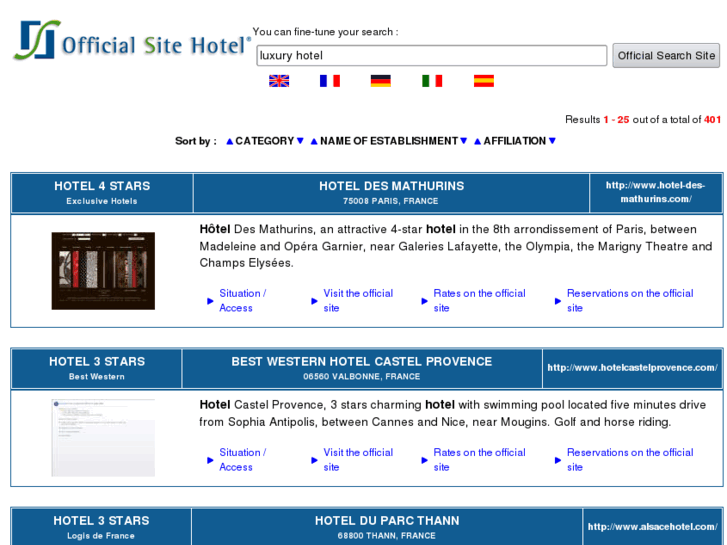Open reservations on official site for Castel Provence
The height and width of the screenshot is (545, 727).
click(x=630, y=460)
